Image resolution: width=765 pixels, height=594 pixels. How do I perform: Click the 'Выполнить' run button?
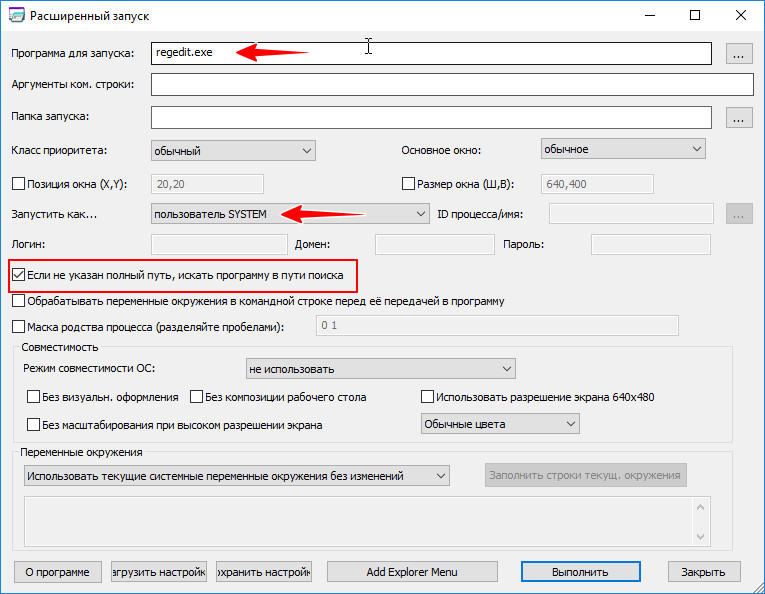[x=581, y=572]
